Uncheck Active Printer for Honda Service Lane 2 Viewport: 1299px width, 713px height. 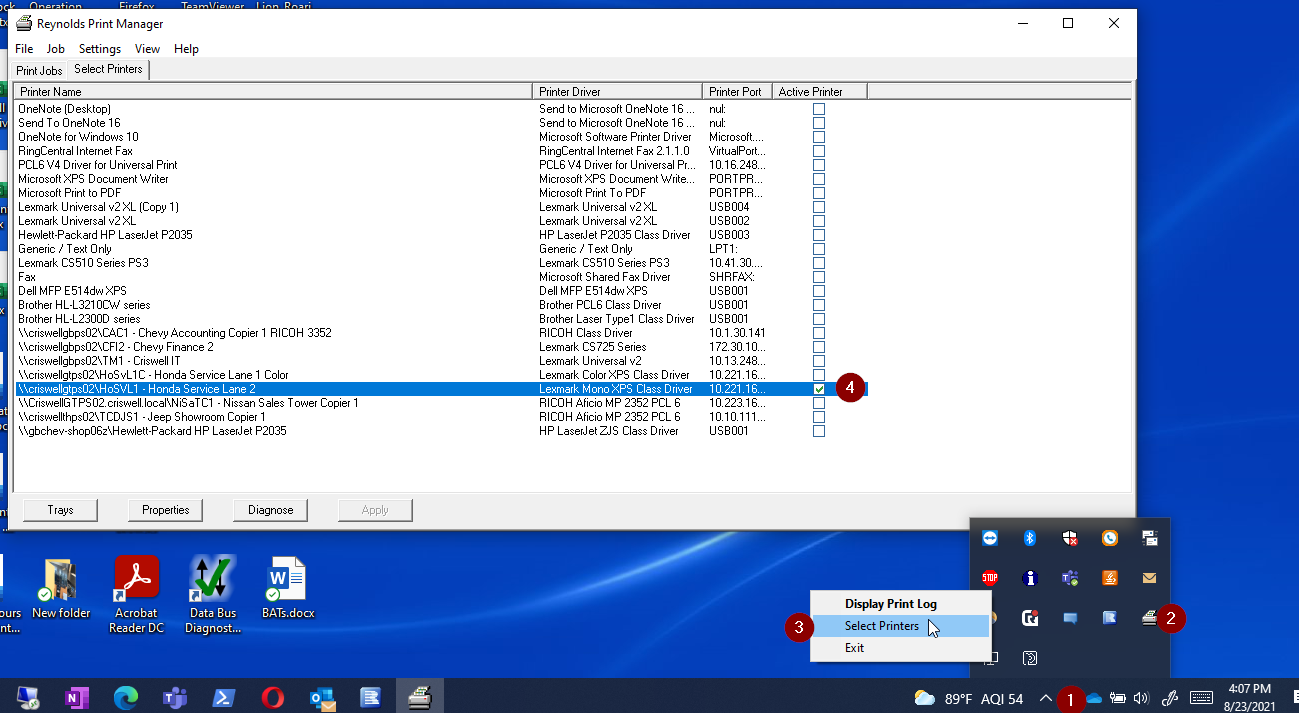[x=819, y=389]
